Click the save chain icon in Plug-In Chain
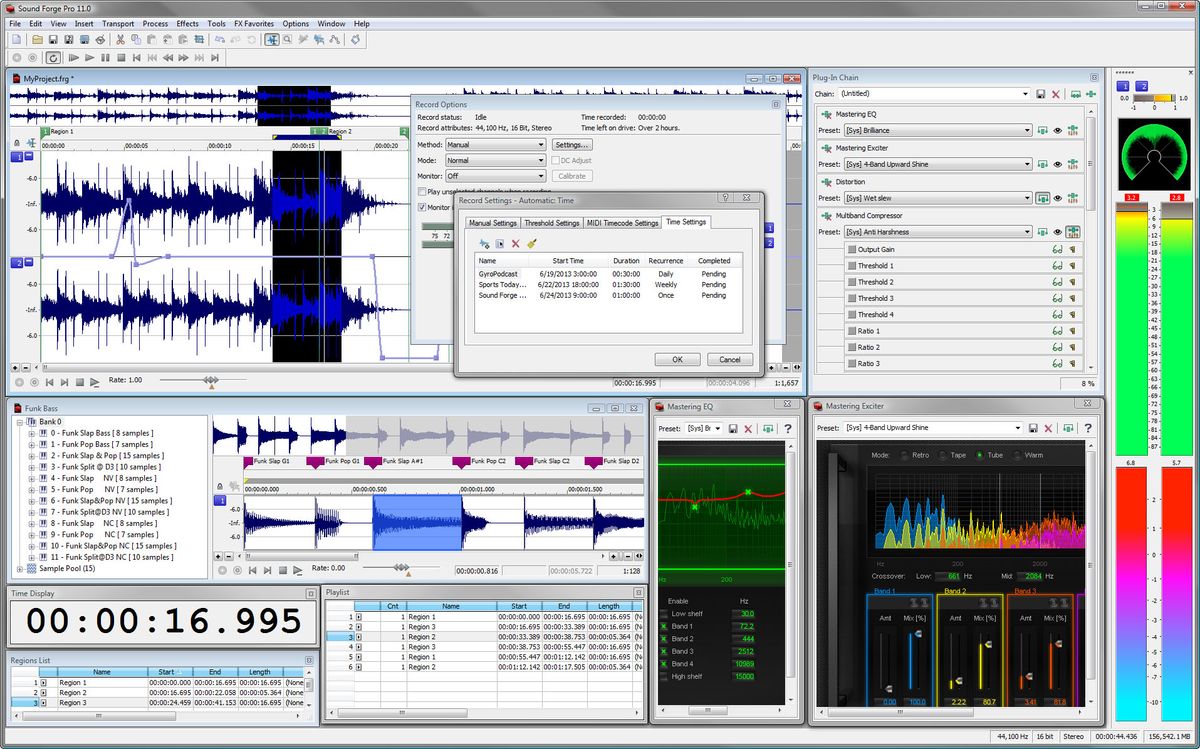Screen dimensions: 1200x749 1041,93
